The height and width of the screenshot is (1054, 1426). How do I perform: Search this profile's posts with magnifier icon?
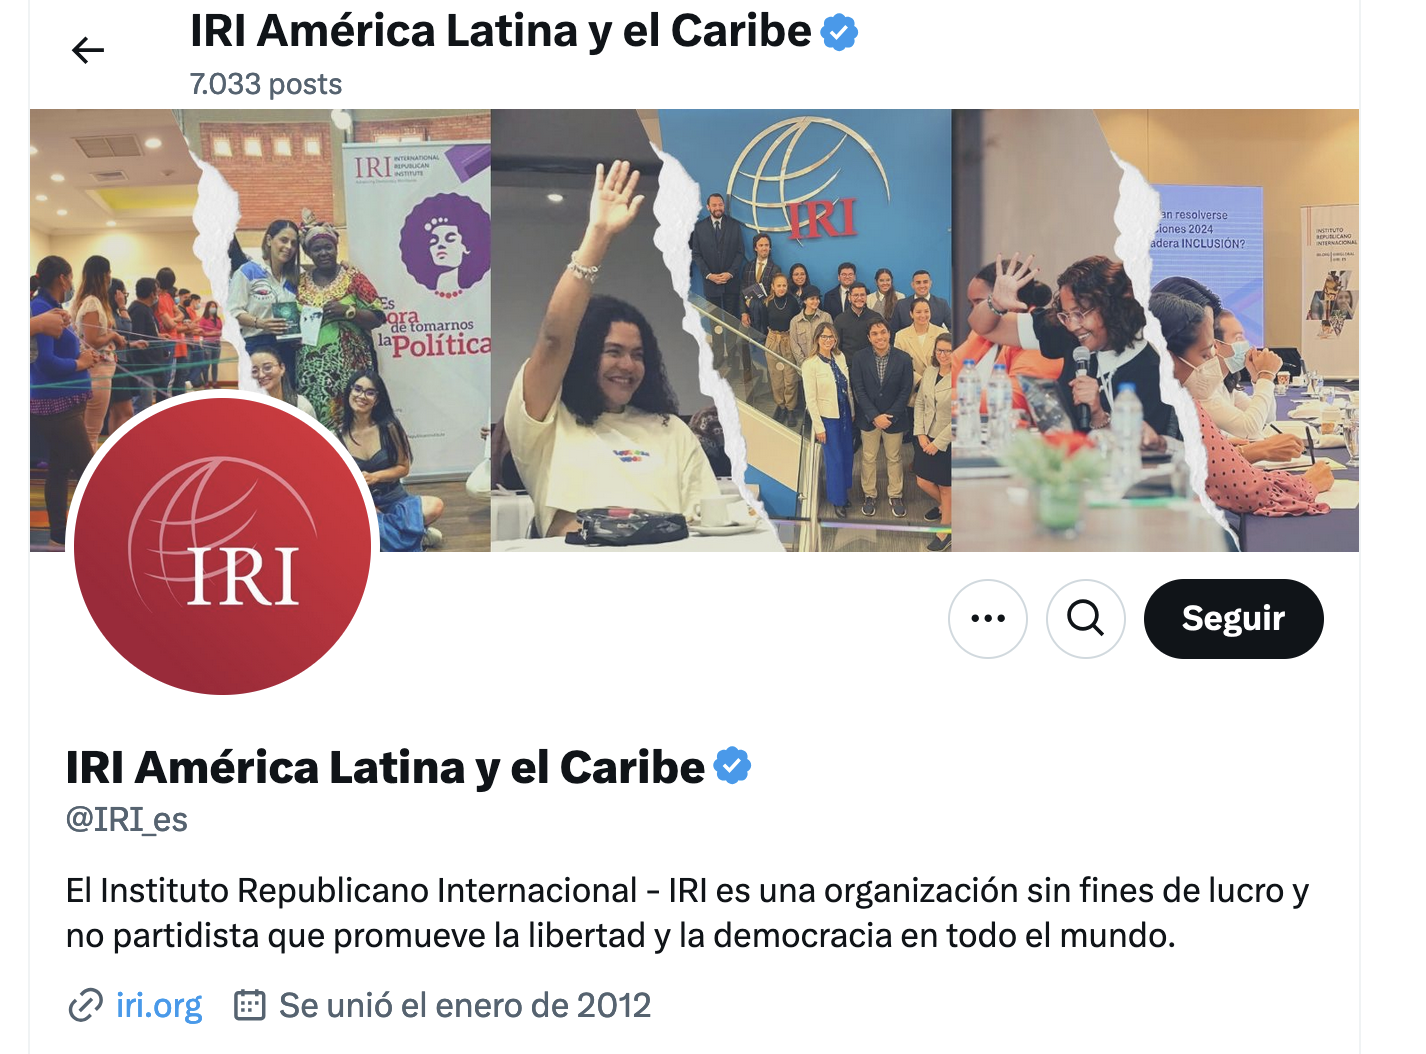click(x=1086, y=618)
